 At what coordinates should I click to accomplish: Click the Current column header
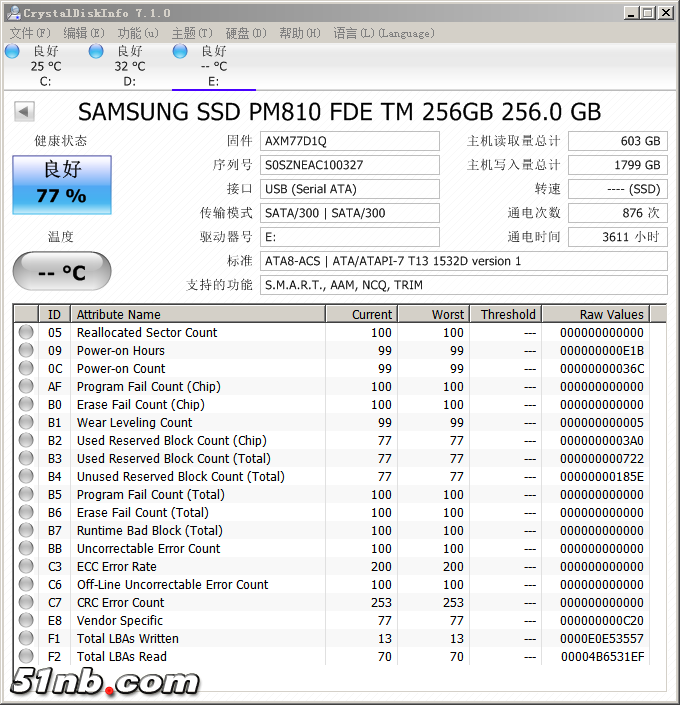click(362, 314)
